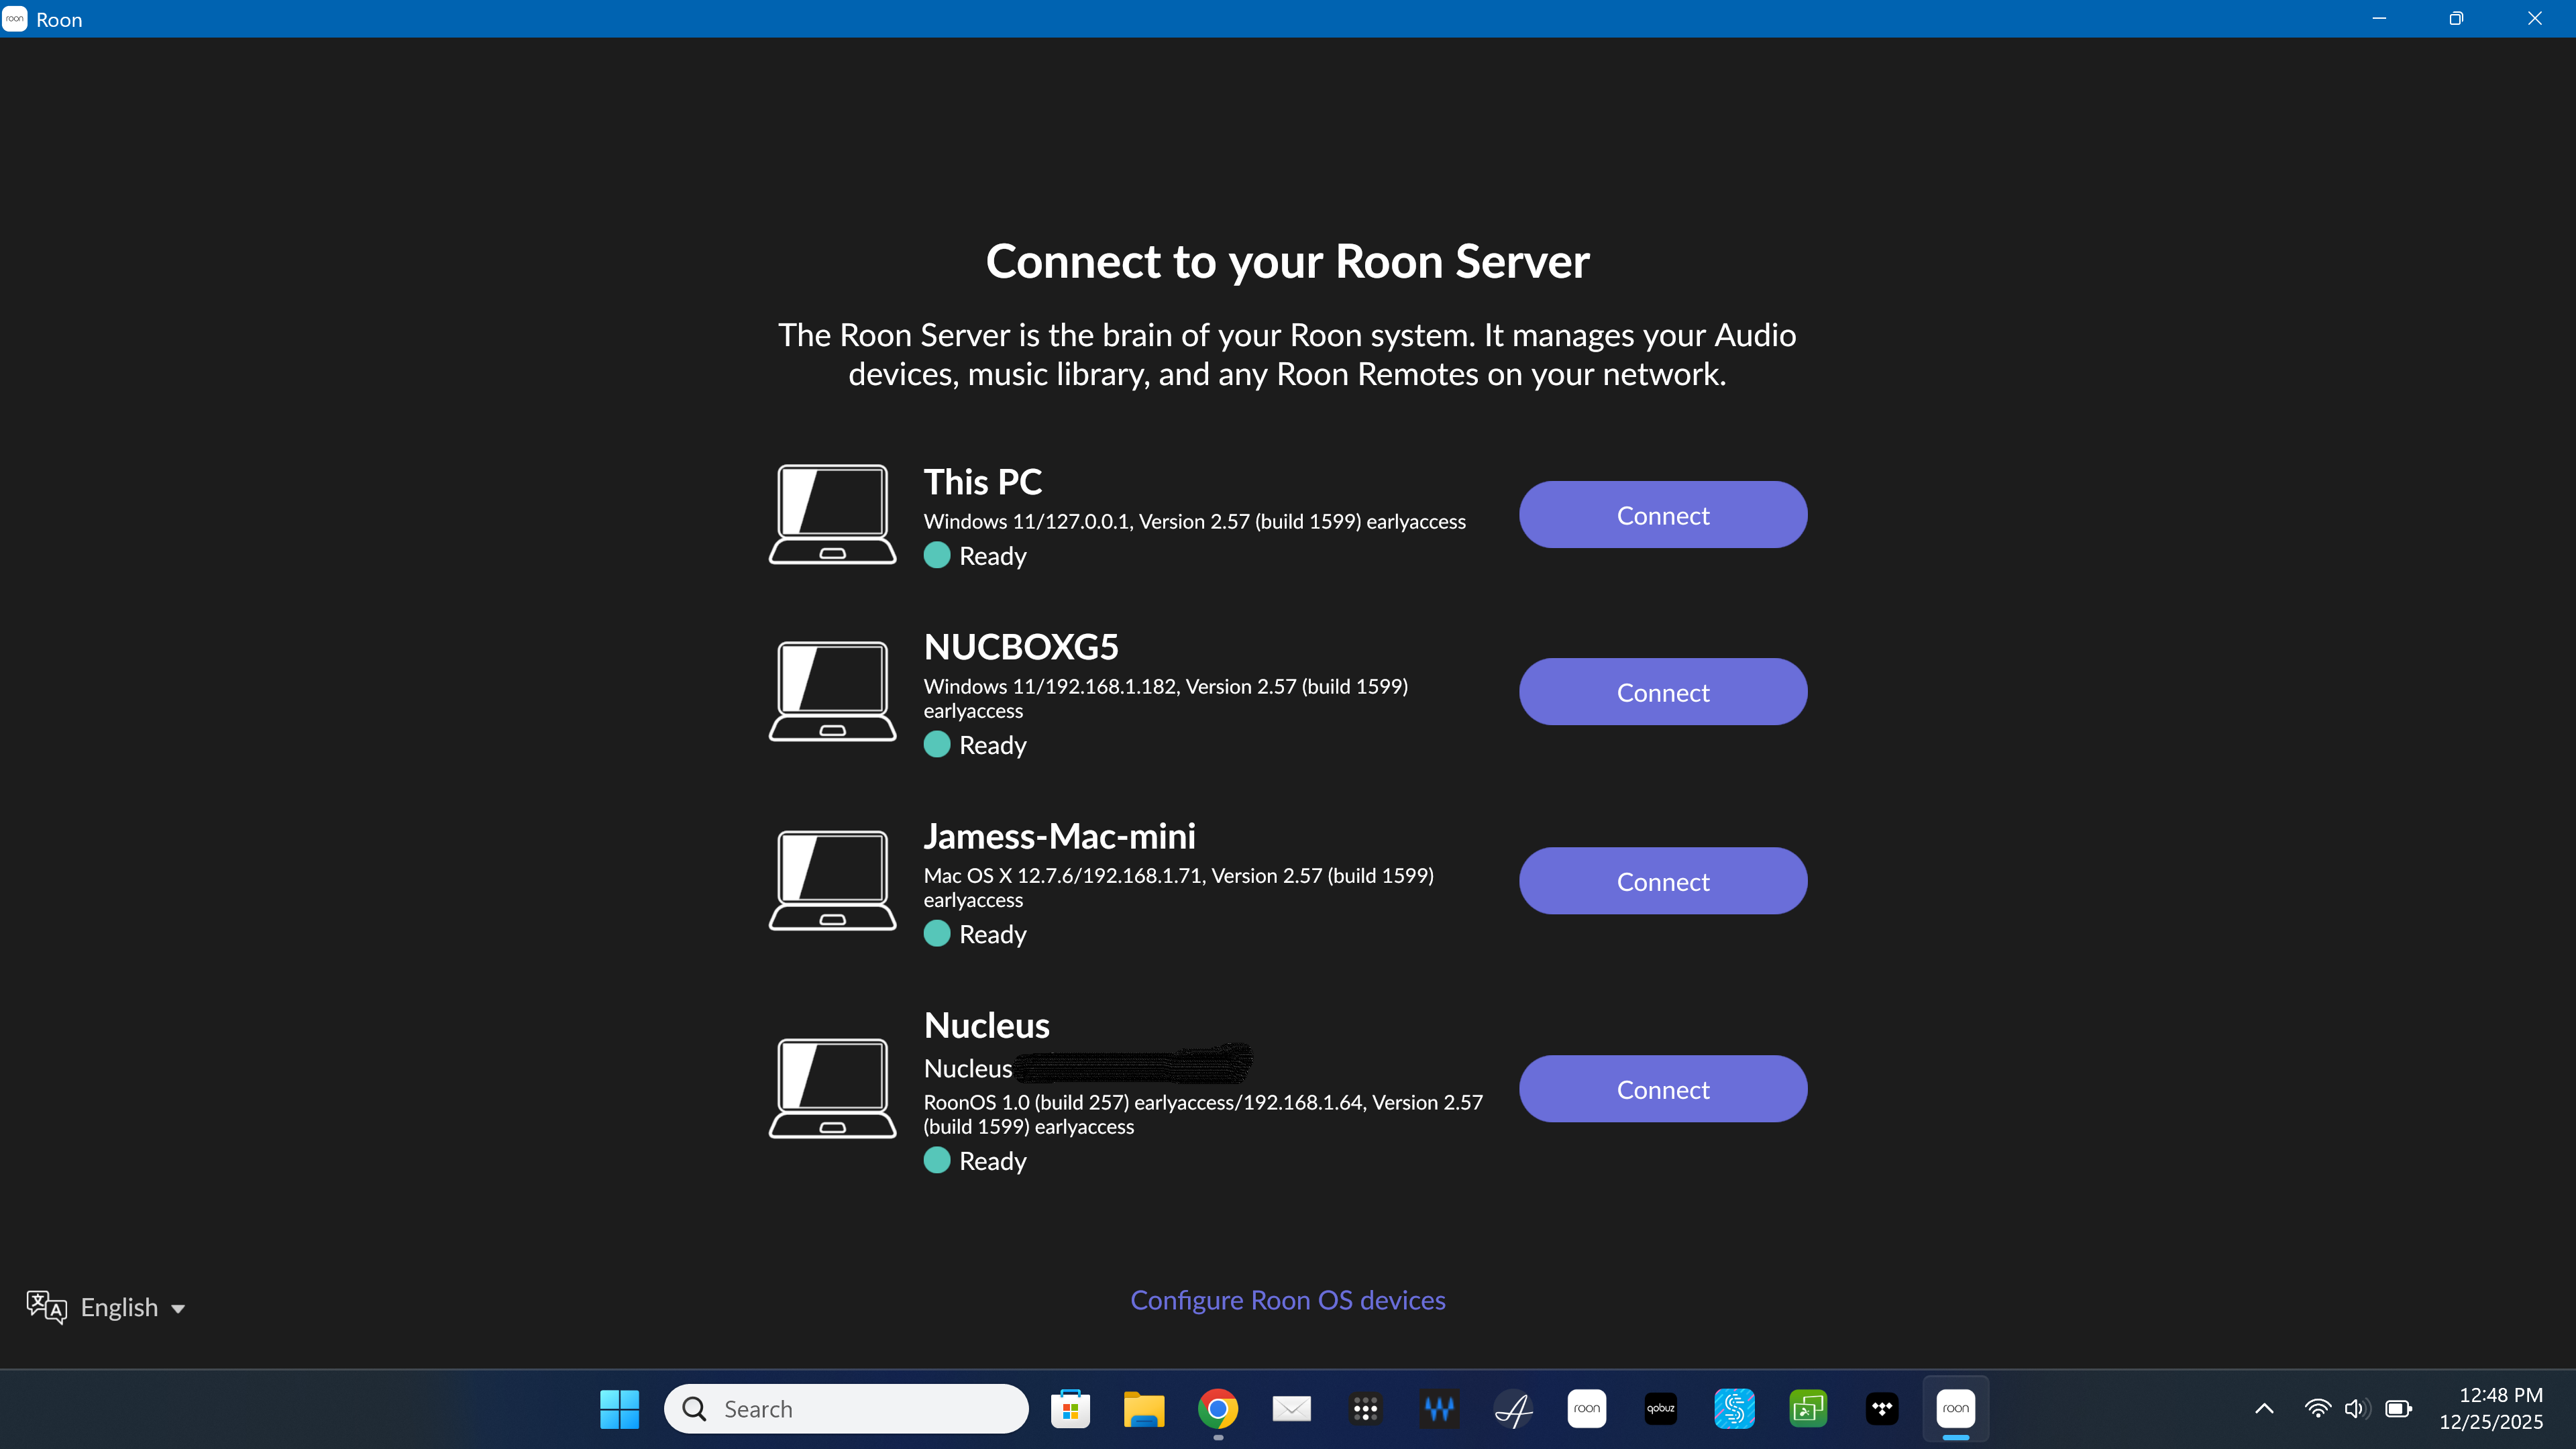Launch Google Chrome from taskbar
2576x1449 pixels.
tap(1217, 1409)
